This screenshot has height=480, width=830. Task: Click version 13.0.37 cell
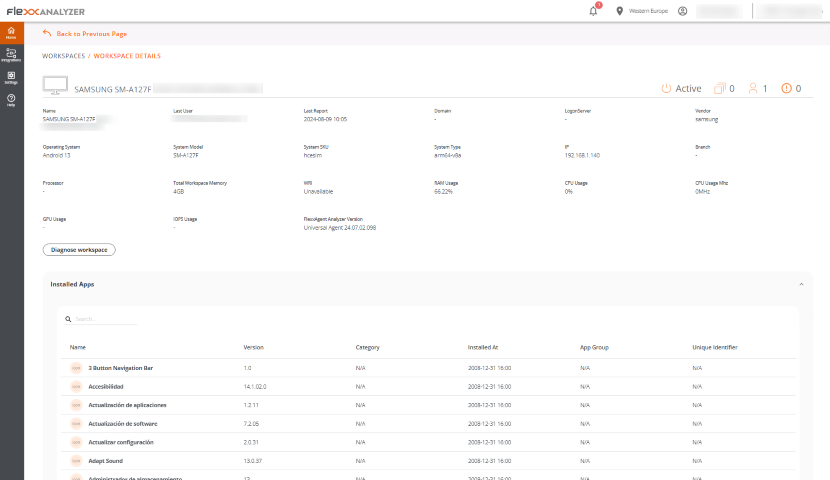click(x=252, y=460)
